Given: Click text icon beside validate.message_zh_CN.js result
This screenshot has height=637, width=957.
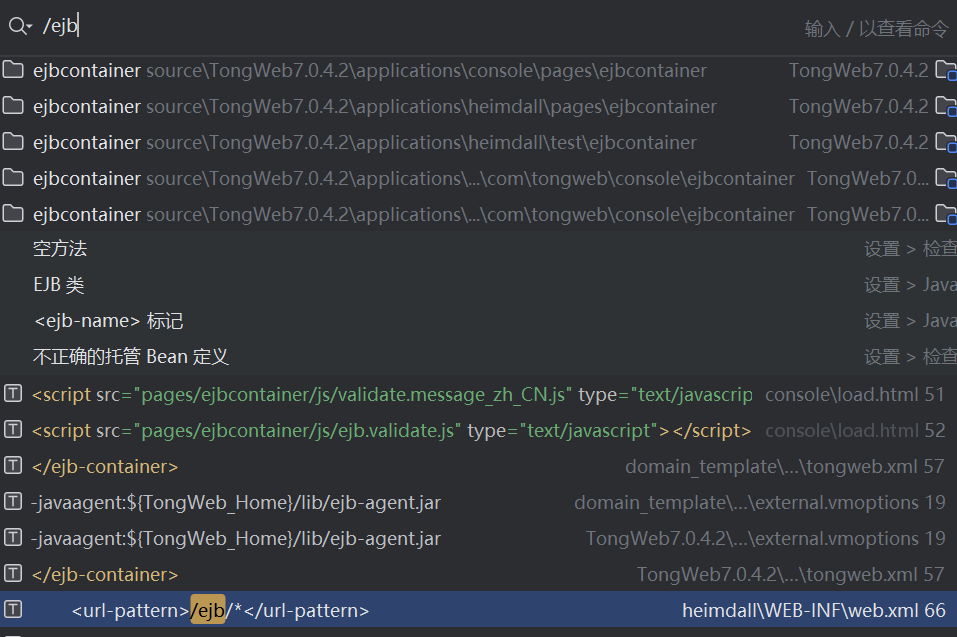Looking at the screenshot, I should pyautogui.click(x=13, y=394).
